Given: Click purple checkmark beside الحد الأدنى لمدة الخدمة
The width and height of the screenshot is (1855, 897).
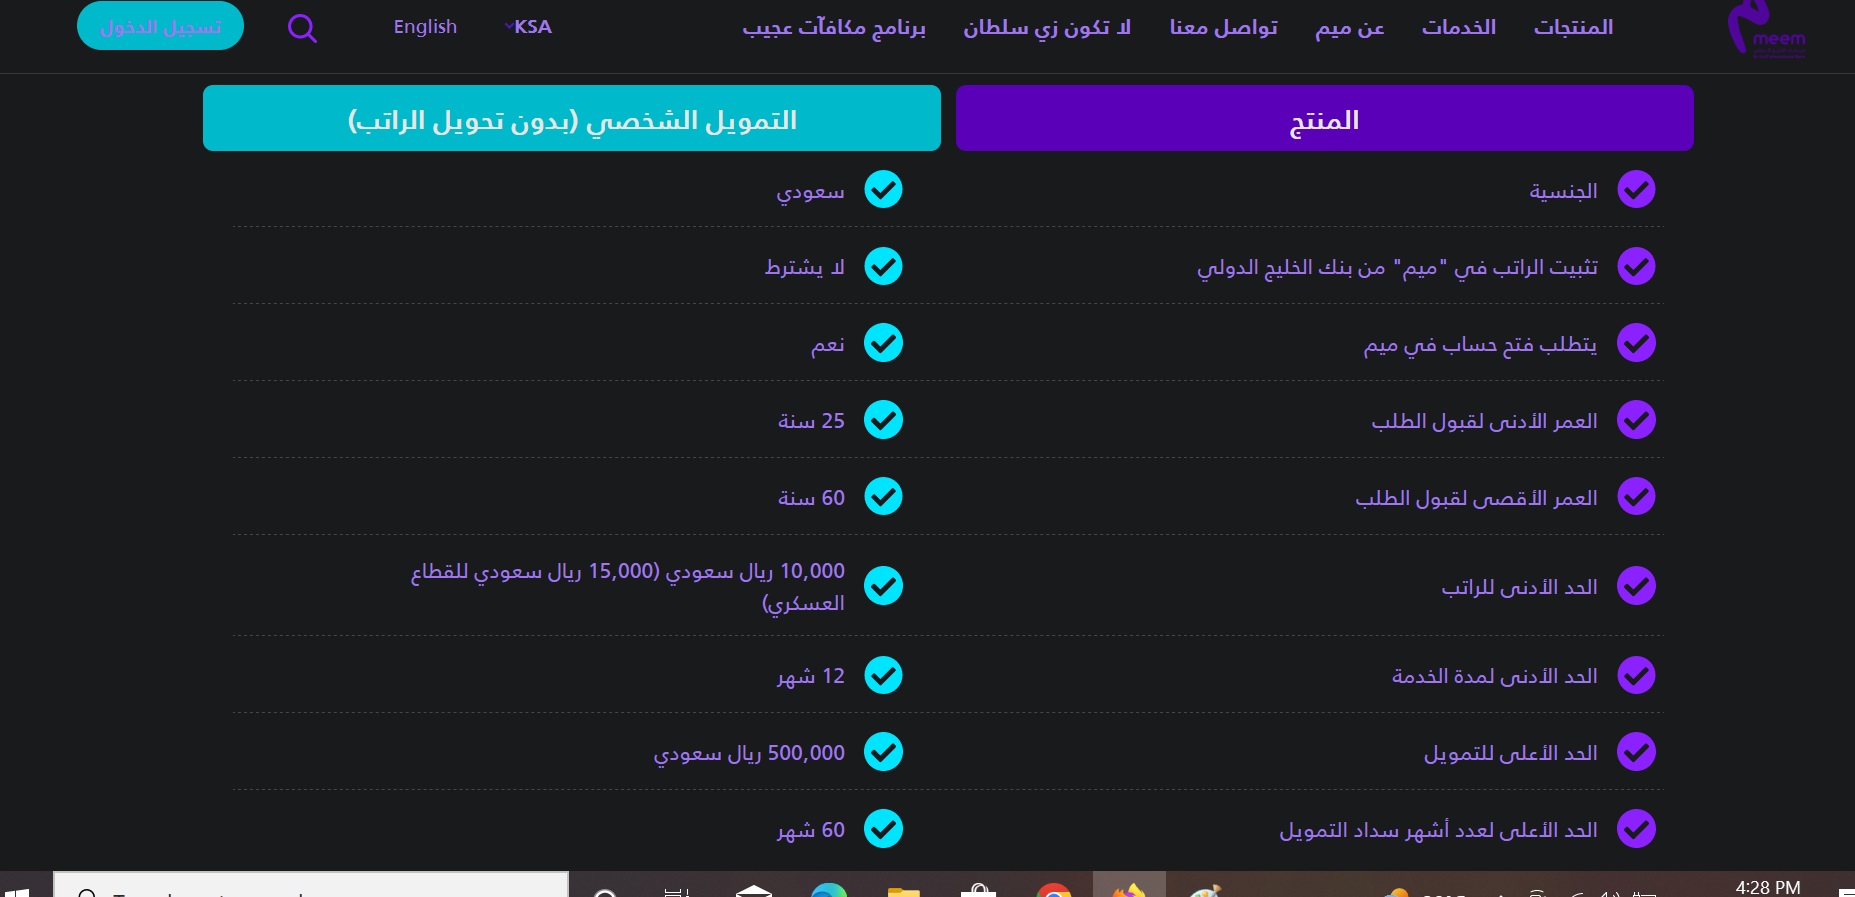Looking at the screenshot, I should coord(1636,675).
